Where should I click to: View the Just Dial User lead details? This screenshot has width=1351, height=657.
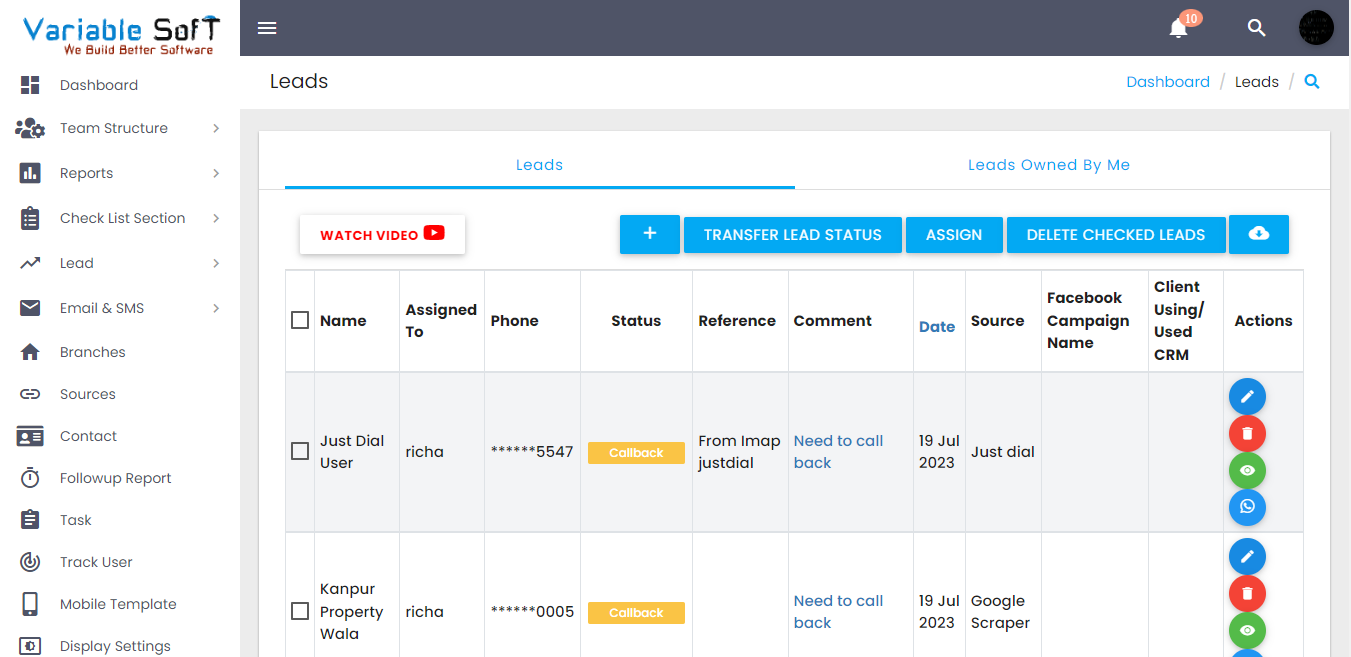click(x=1247, y=471)
